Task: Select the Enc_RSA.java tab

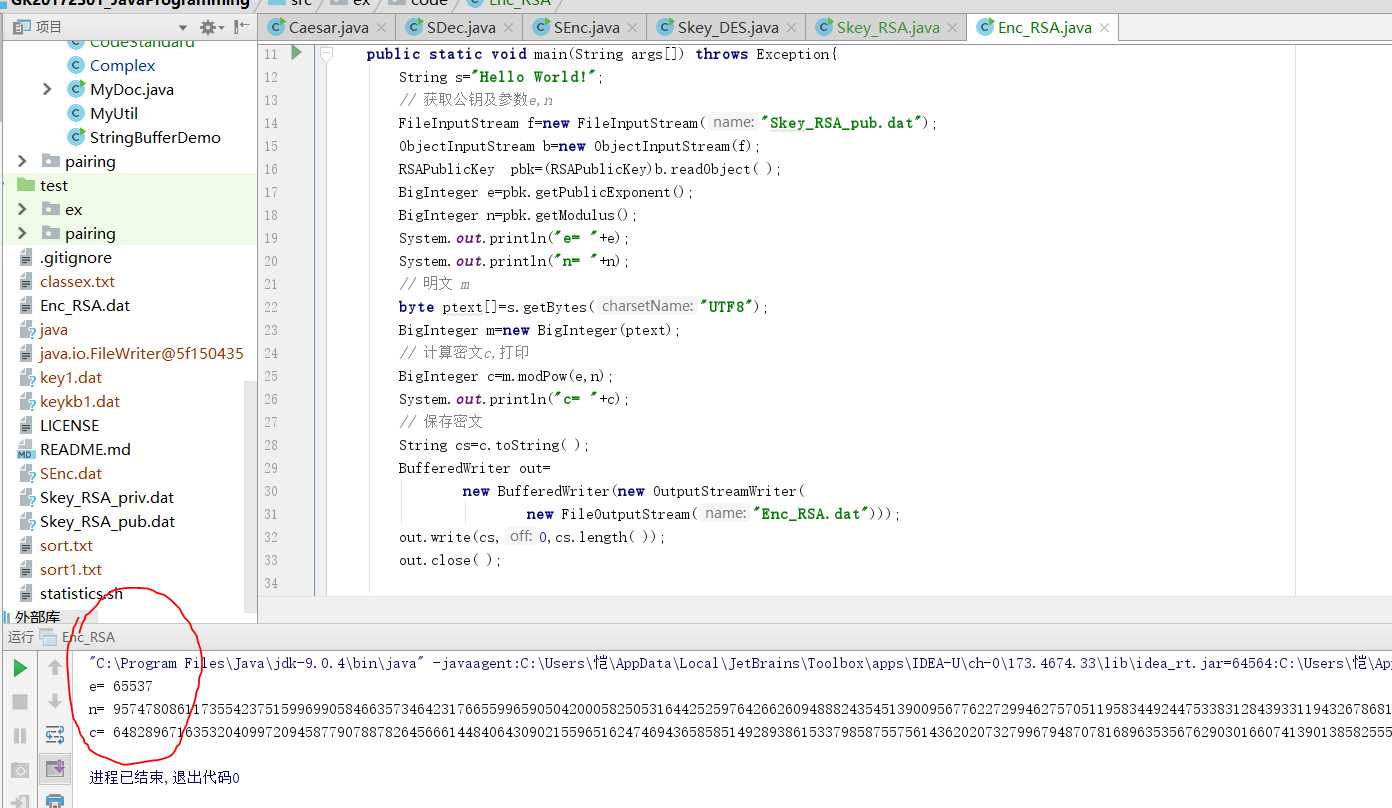Action: click(1044, 27)
